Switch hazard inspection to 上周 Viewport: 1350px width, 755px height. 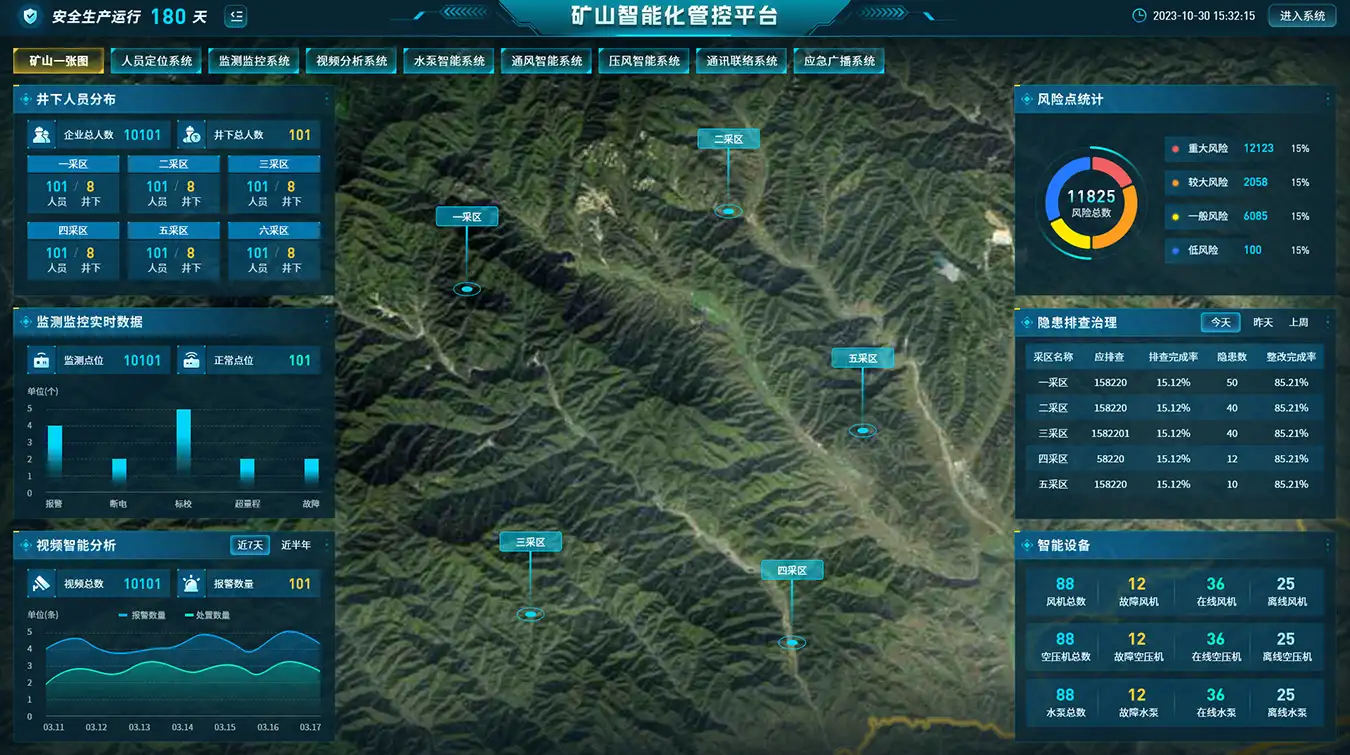(1298, 322)
